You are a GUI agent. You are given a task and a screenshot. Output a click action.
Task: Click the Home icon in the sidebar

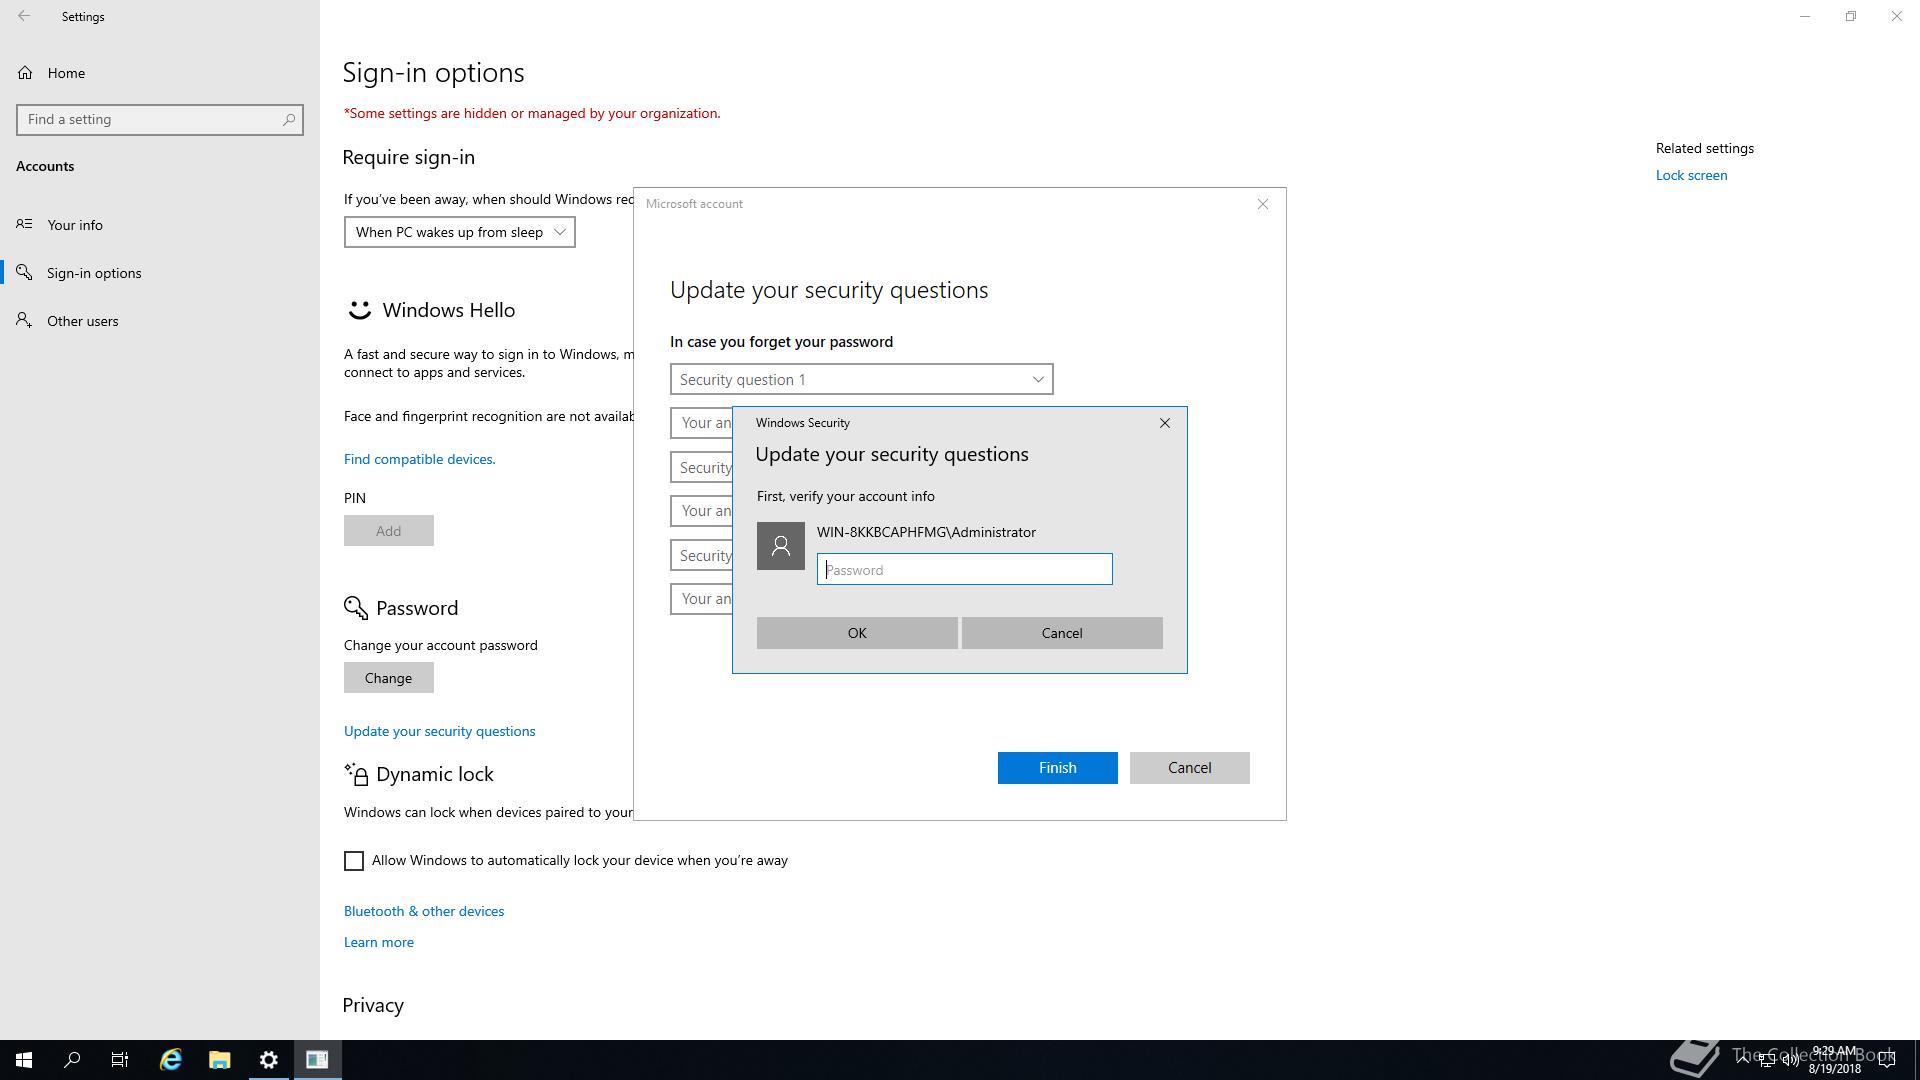pyautogui.click(x=25, y=73)
